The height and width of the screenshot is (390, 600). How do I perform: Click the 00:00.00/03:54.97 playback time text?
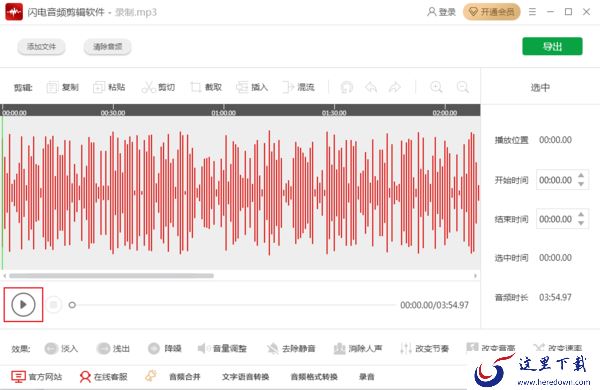[434, 305]
